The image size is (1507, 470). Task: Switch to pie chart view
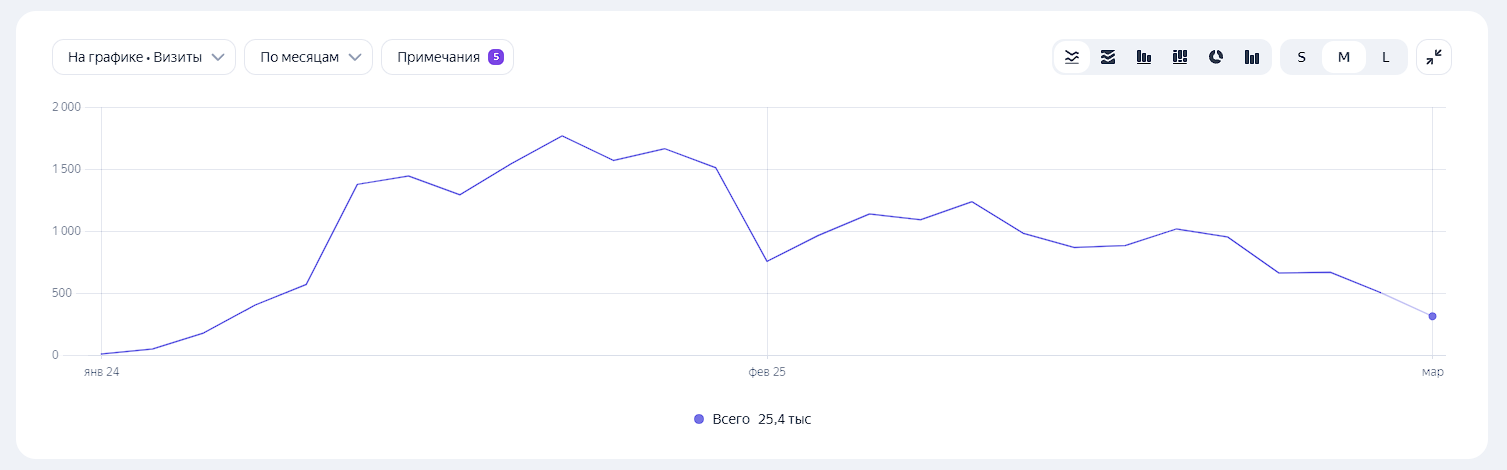pos(1216,57)
